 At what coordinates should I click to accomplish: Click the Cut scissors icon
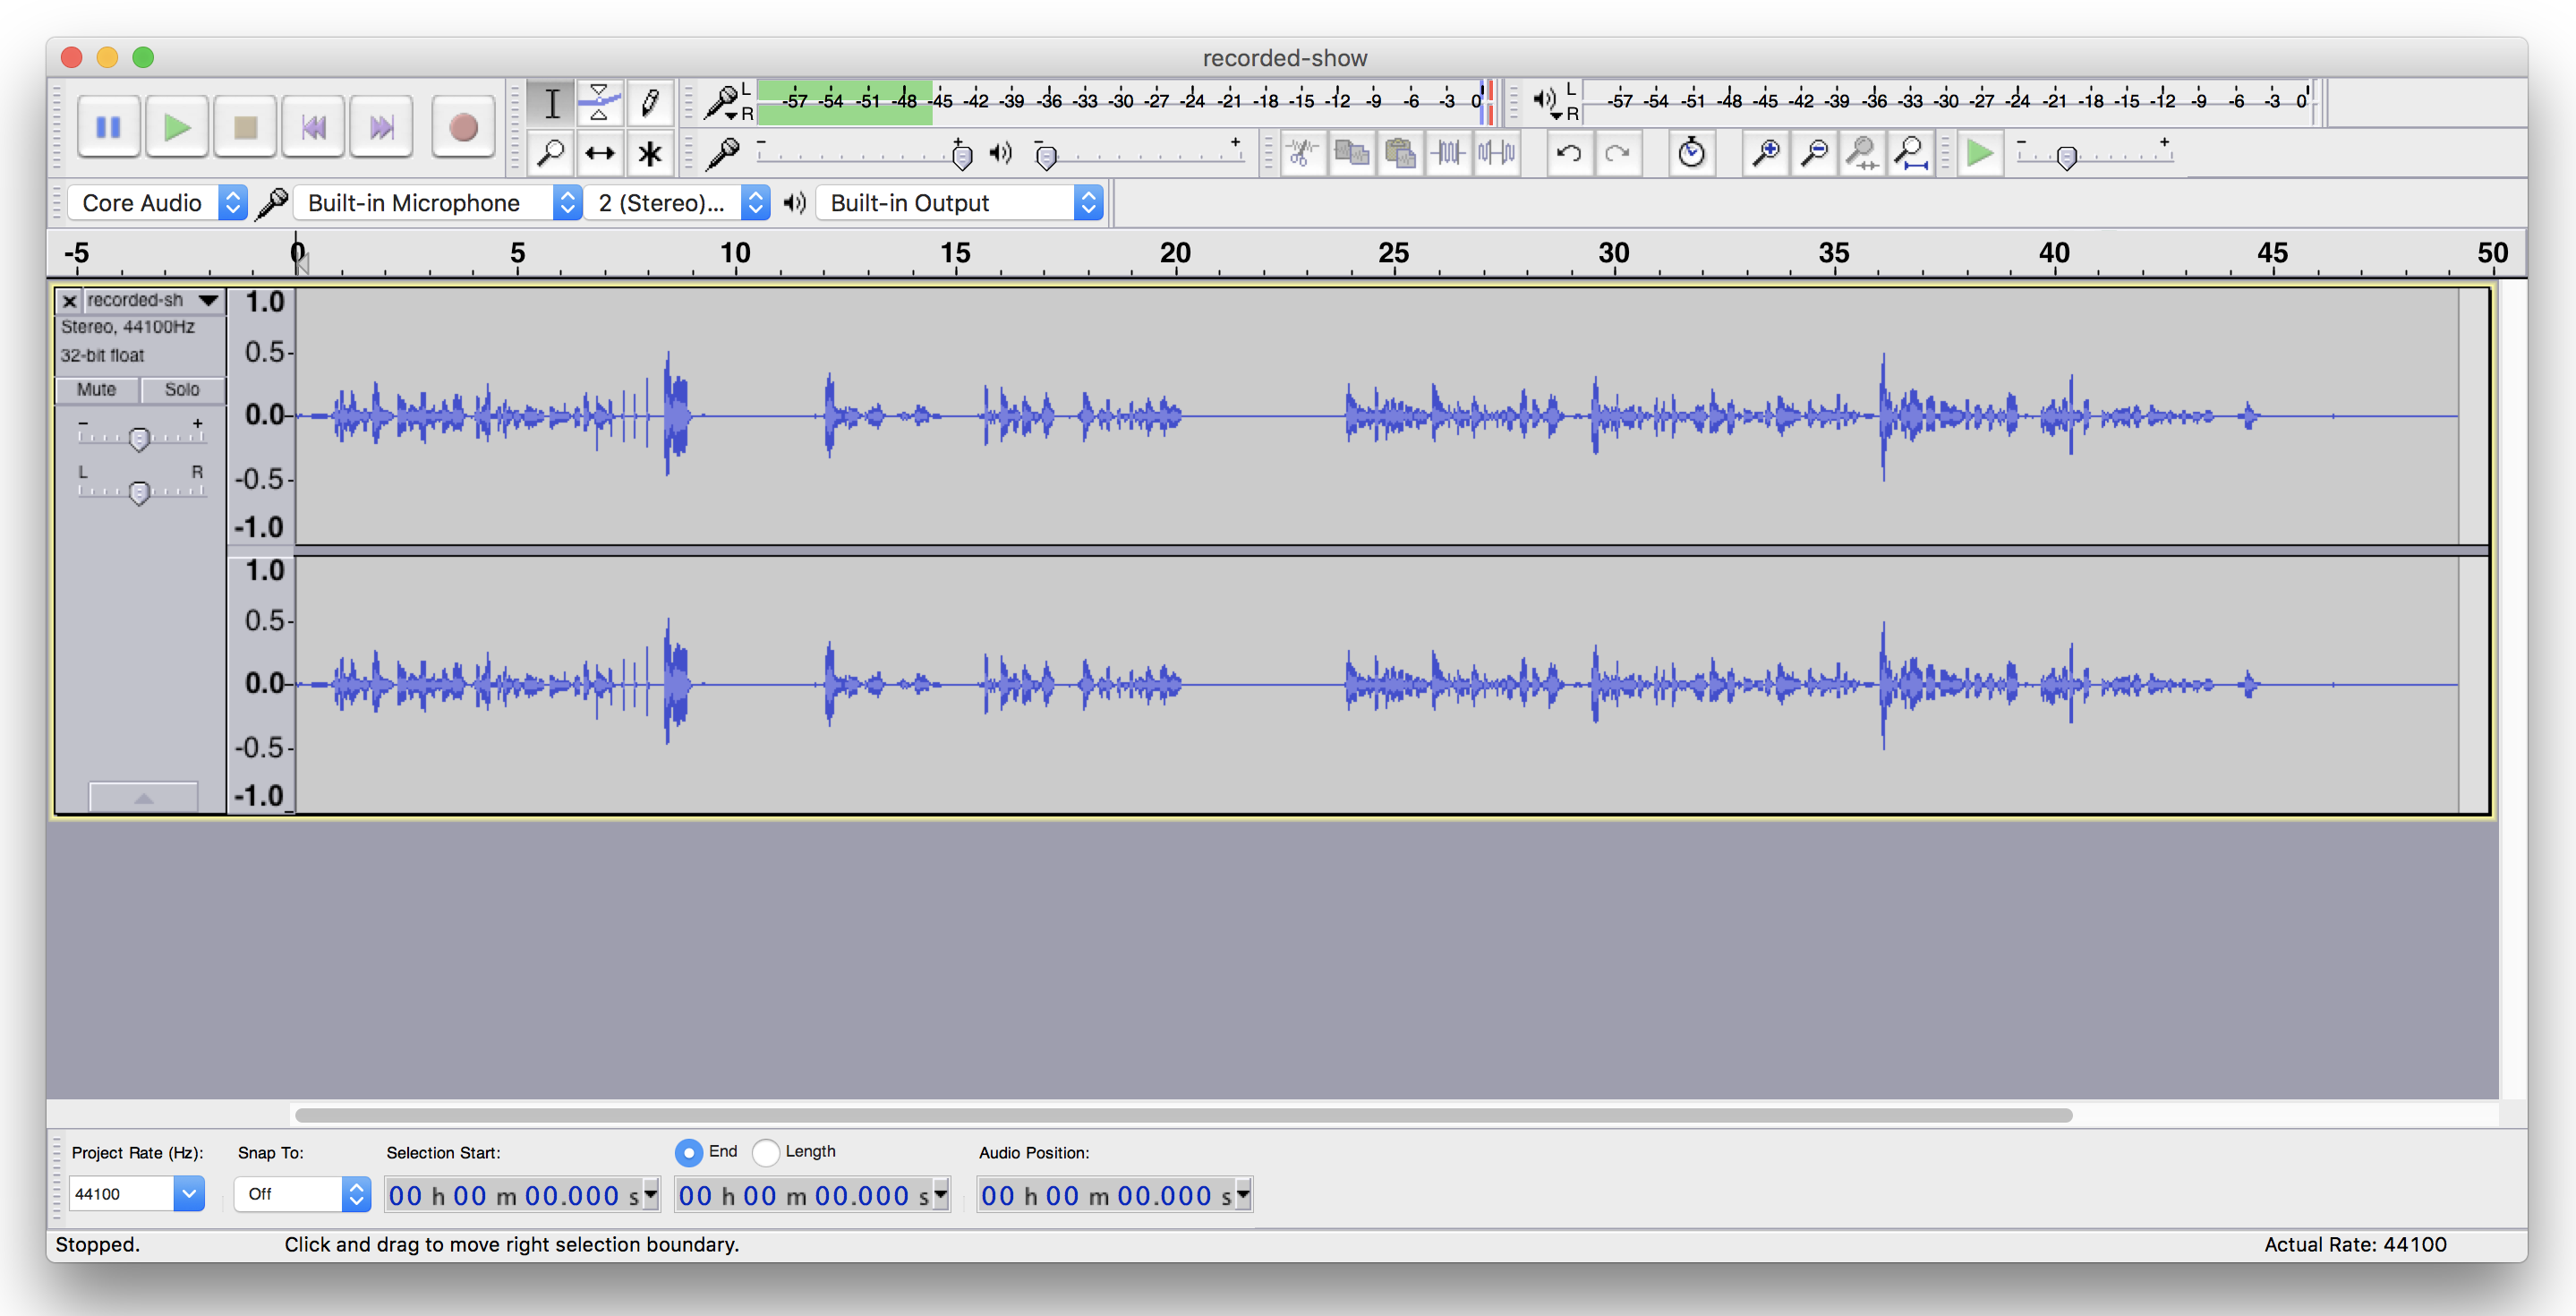click(x=1302, y=153)
